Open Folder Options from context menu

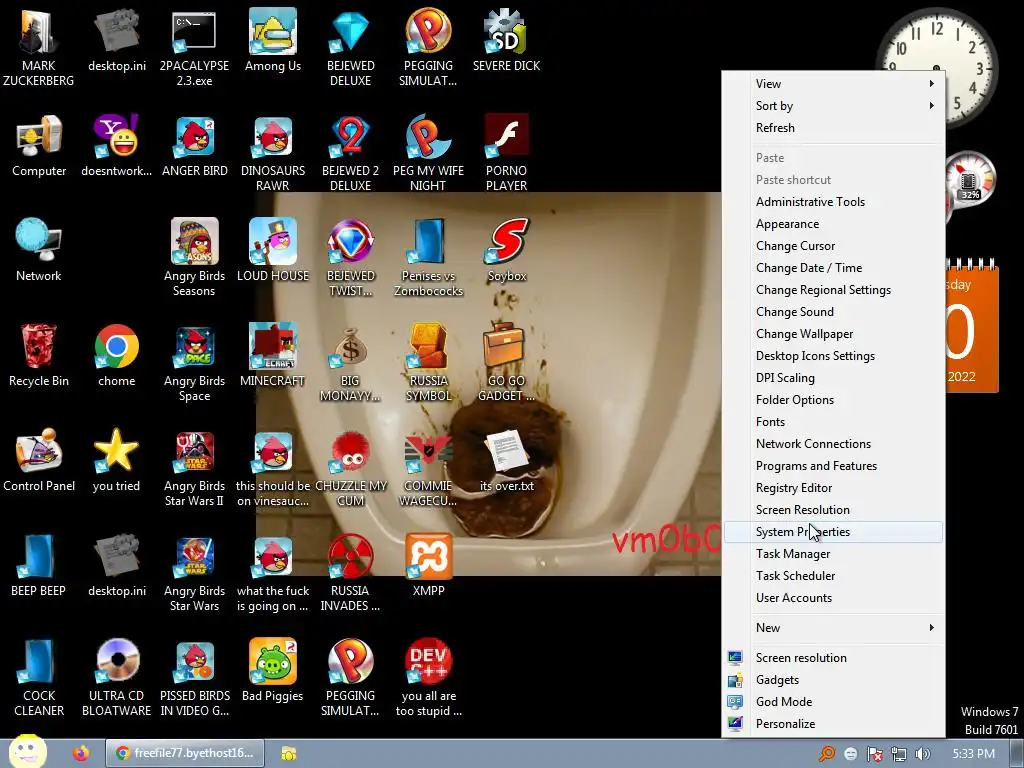pos(833,400)
